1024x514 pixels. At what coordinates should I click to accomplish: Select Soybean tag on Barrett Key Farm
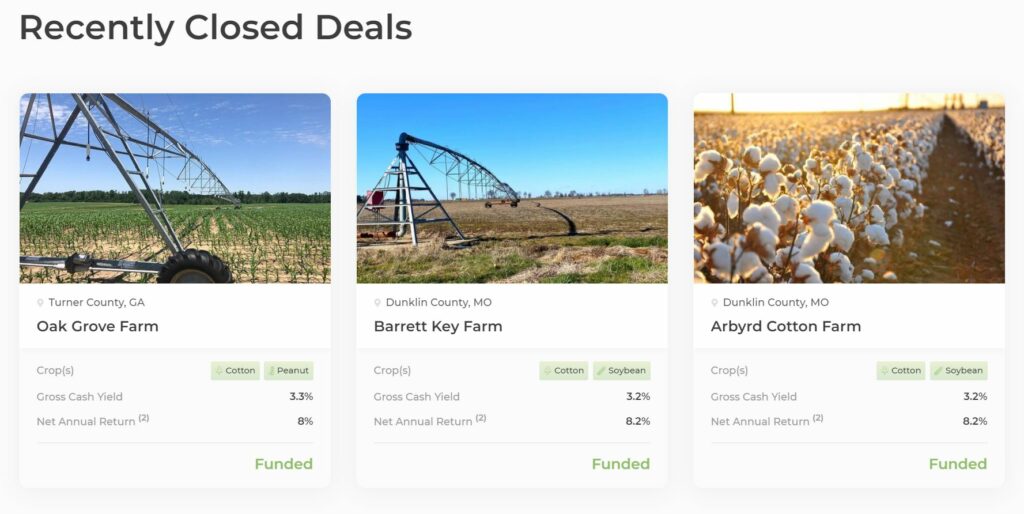click(622, 370)
